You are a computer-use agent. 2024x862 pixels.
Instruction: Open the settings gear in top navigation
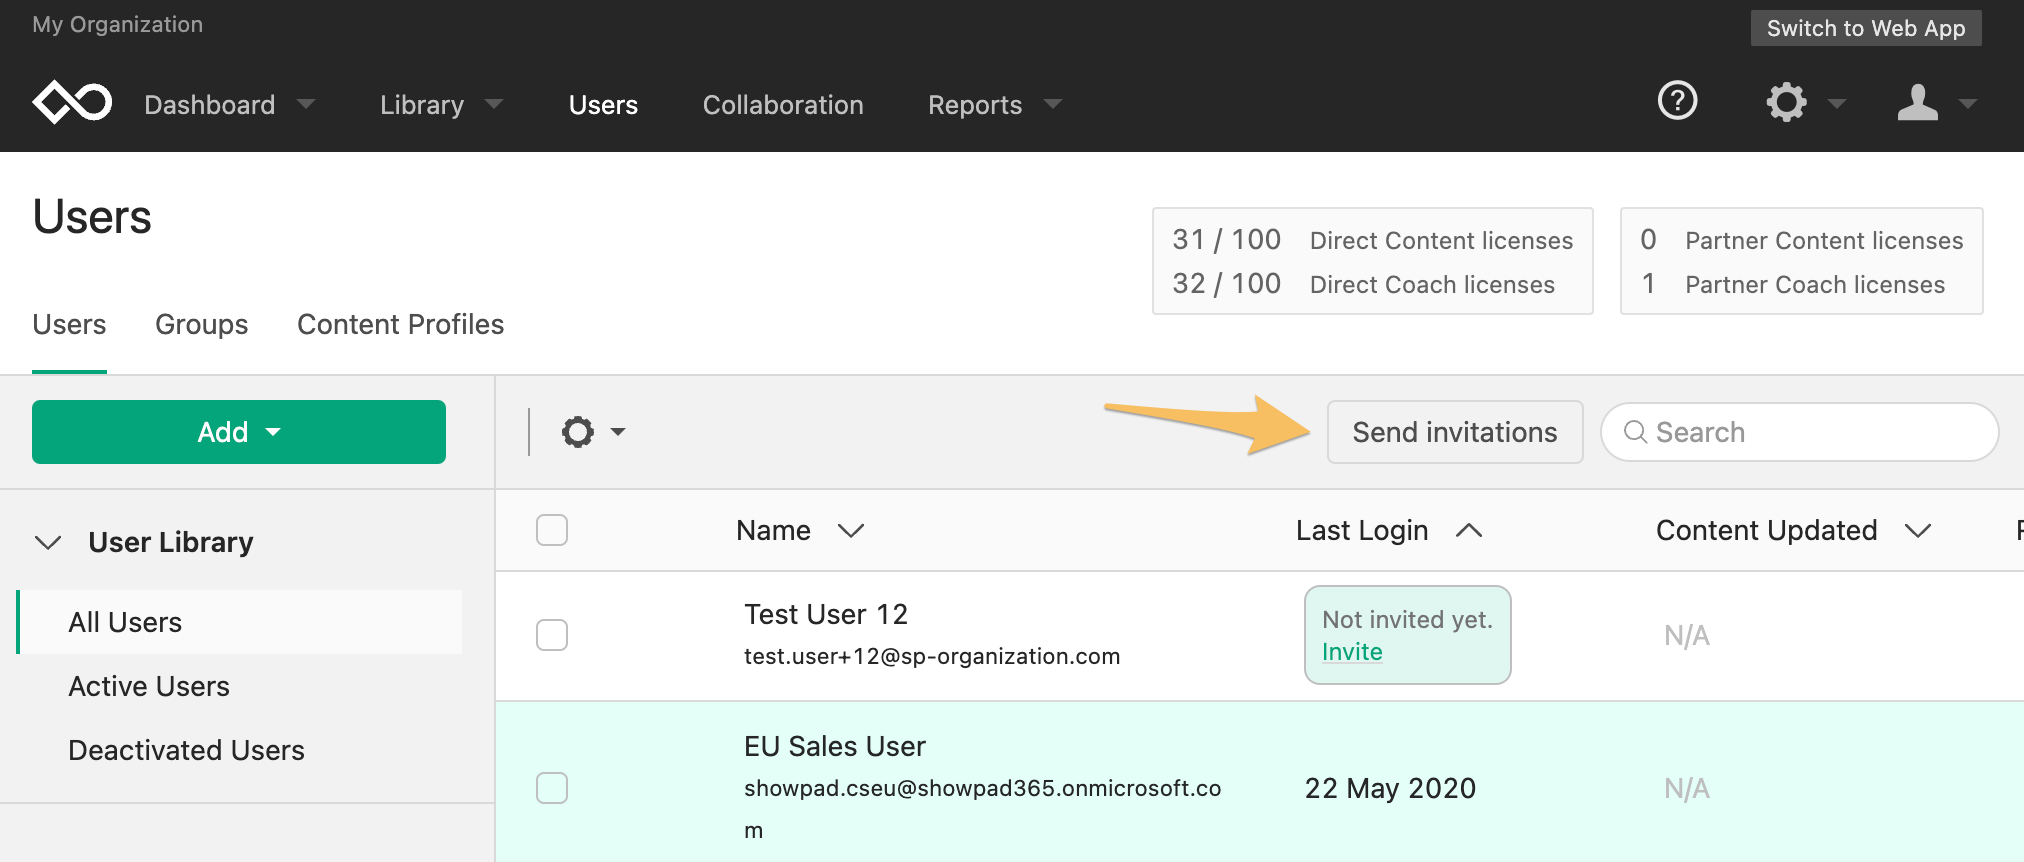click(1786, 102)
